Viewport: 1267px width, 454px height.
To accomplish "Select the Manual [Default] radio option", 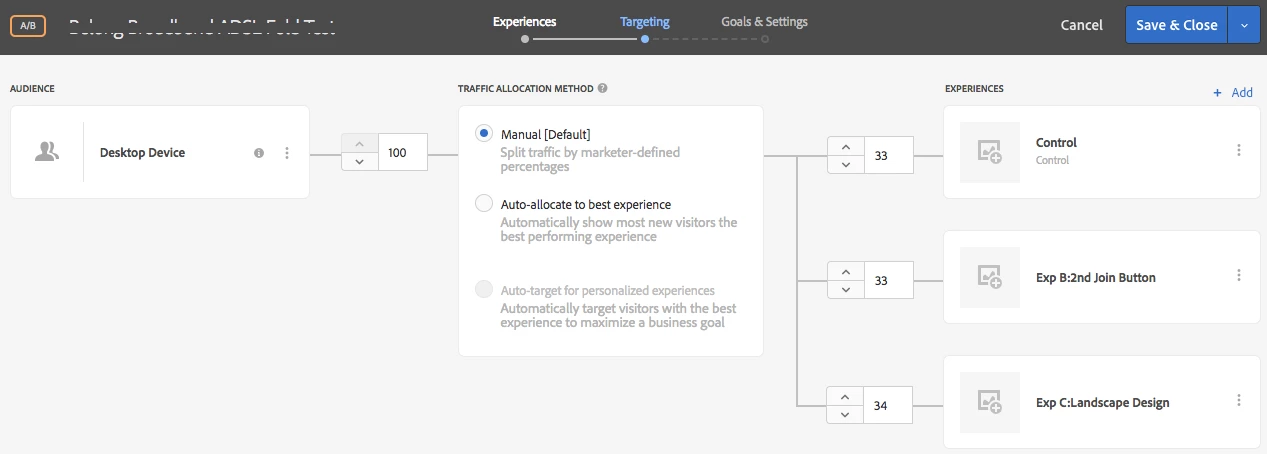I will tap(484, 133).
